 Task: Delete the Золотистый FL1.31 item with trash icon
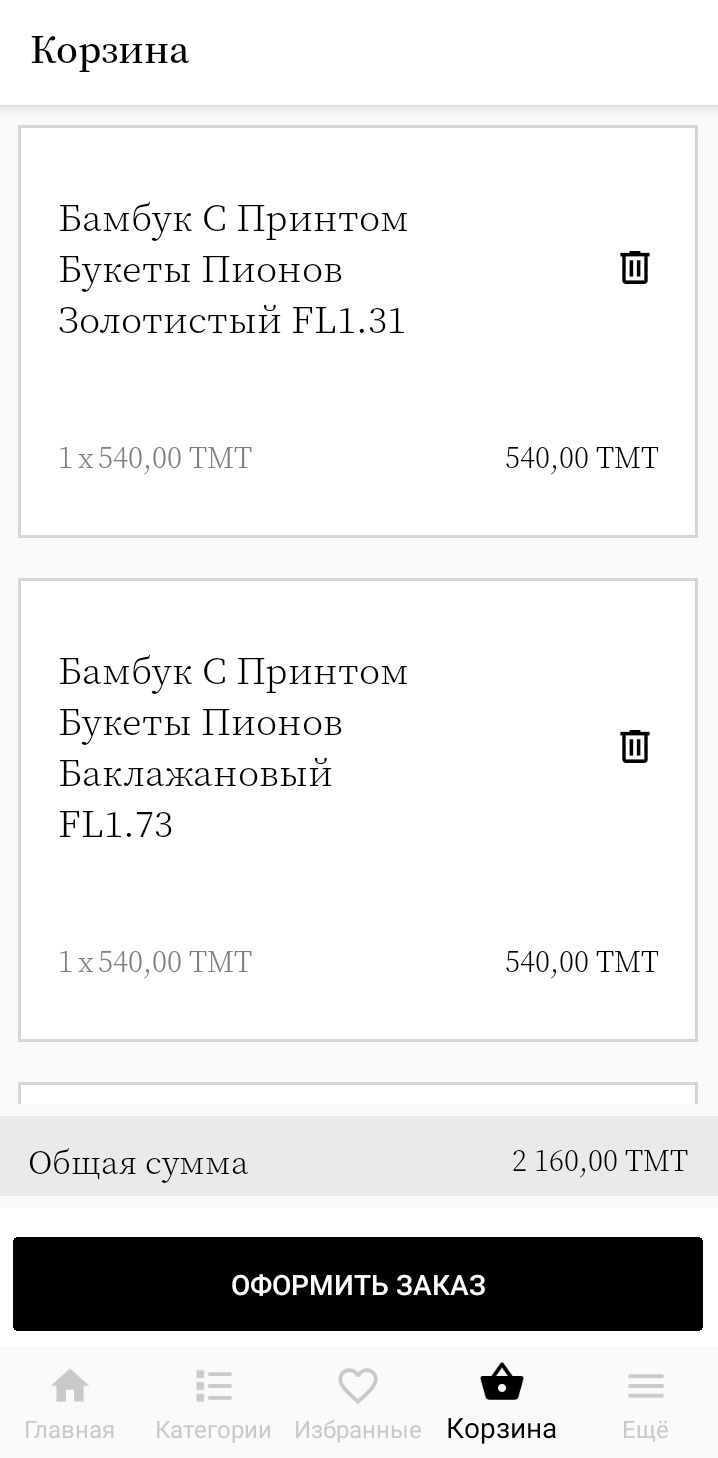pyautogui.click(x=635, y=268)
